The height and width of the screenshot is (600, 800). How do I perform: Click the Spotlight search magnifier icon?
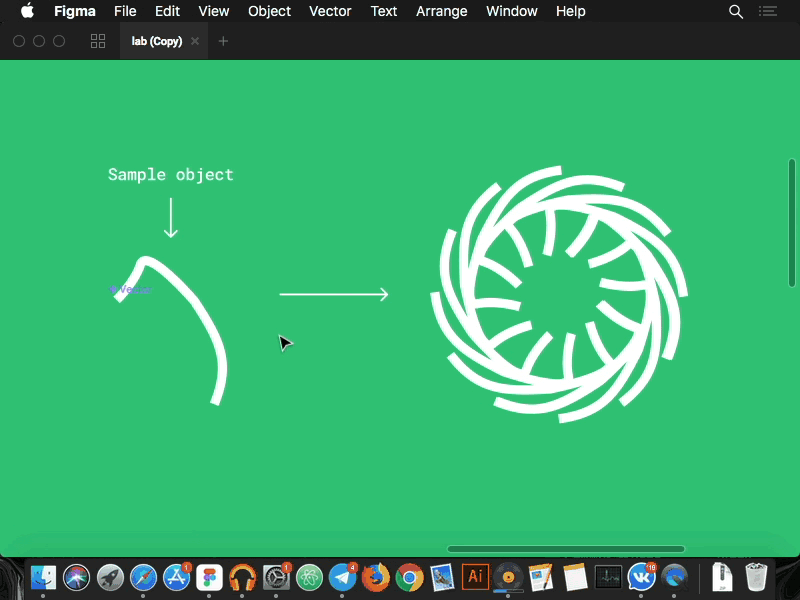736,11
